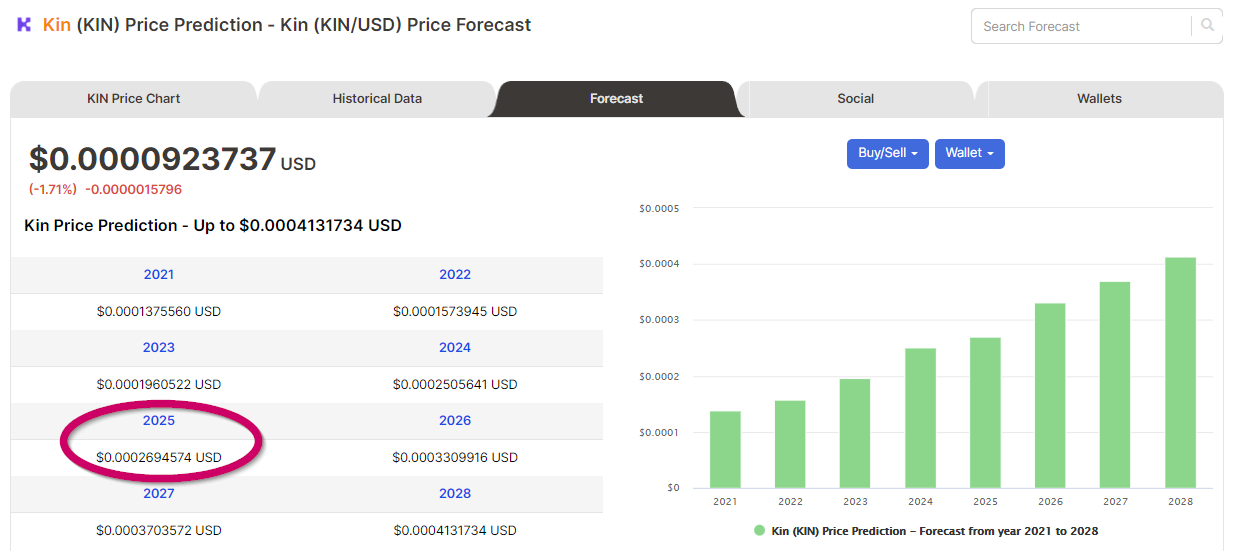Open the Buy/Sell dropdown
This screenshot has height=551, width=1235.
point(888,153)
